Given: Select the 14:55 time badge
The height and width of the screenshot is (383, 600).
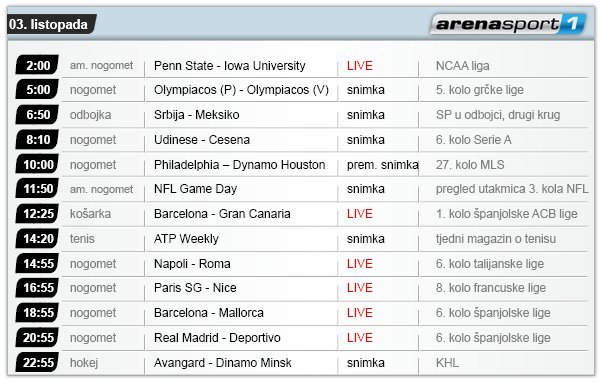Looking at the screenshot, I should [37, 263].
